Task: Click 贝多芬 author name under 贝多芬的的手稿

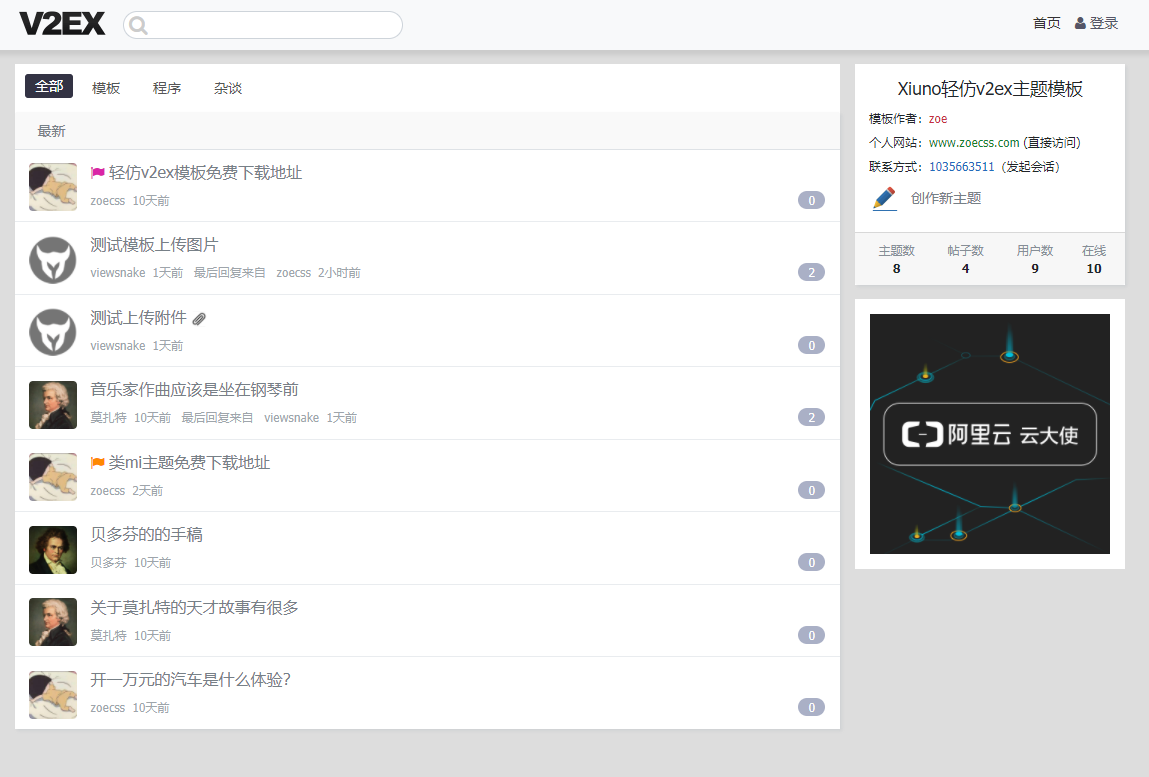Action: [x=108, y=563]
